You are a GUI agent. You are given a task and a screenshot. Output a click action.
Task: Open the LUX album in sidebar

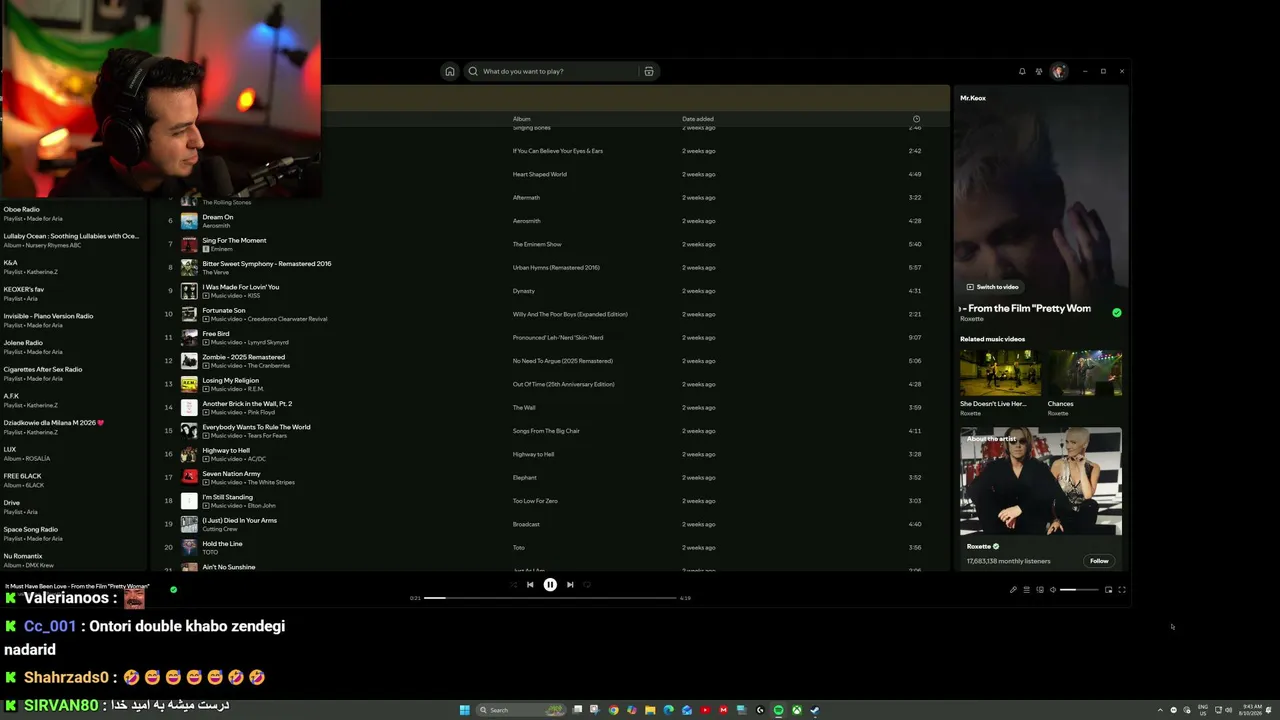[x=73, y=453]
